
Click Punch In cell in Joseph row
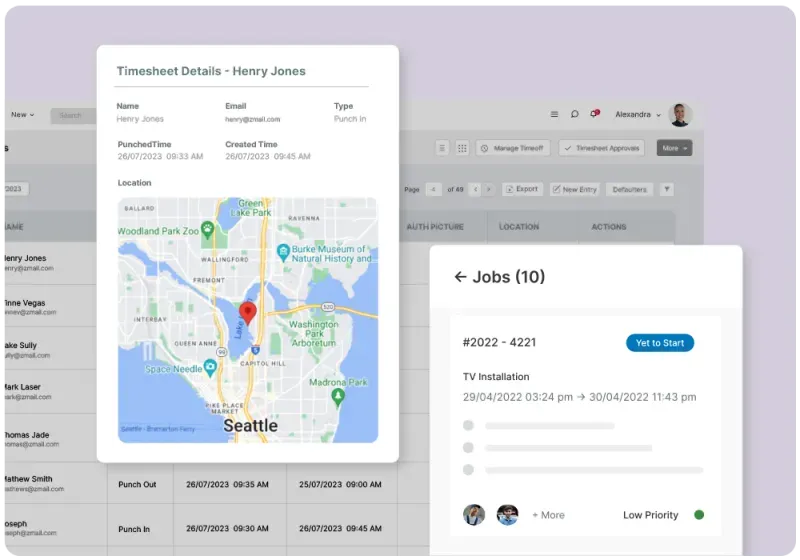(134, 529)
